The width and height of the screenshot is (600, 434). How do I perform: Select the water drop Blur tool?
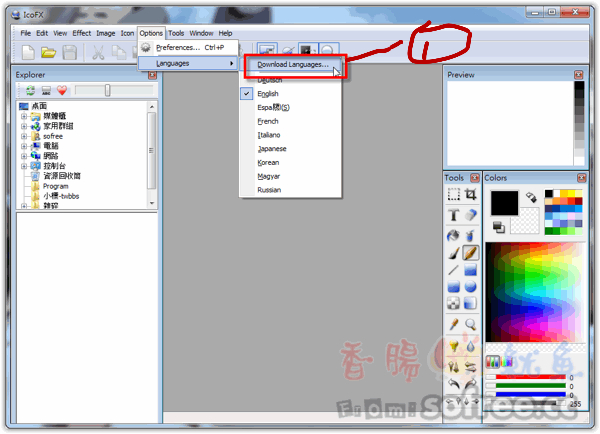tap(471, 346)
